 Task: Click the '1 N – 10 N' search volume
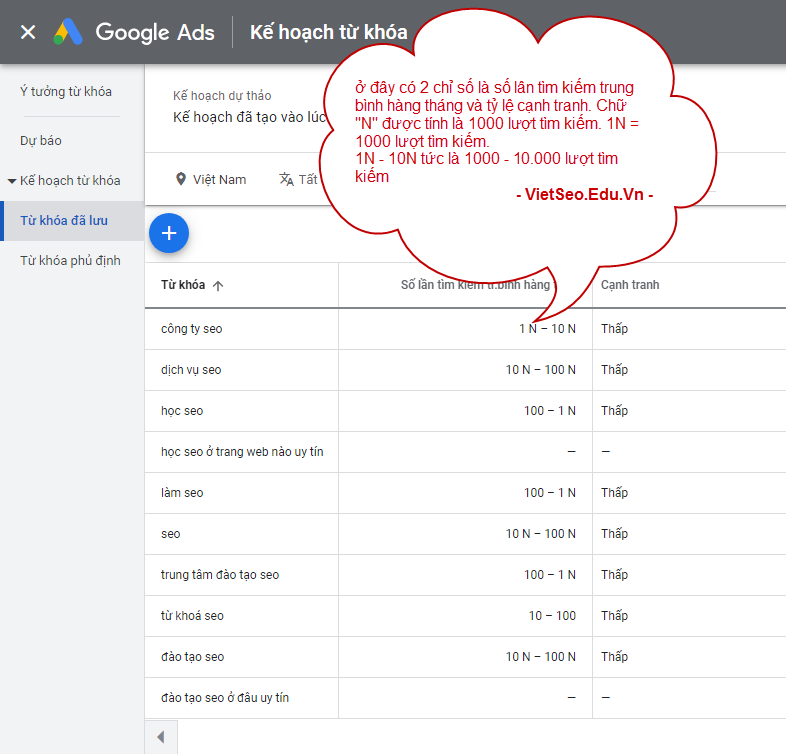pyautogui.click(x=547, y=329)
